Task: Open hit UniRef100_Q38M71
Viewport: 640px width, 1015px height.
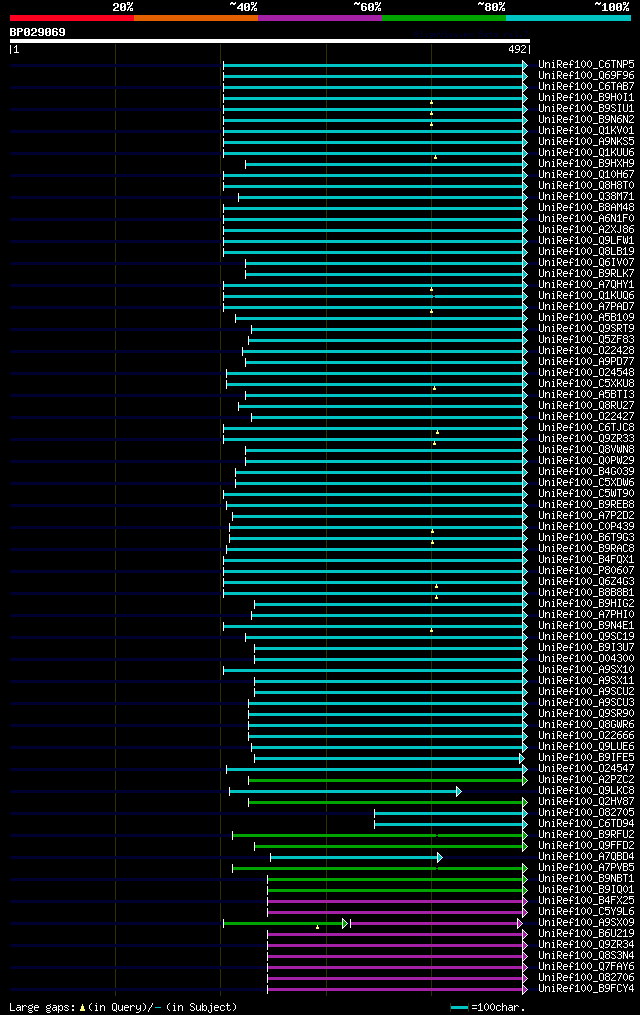Action: [586, 197]
